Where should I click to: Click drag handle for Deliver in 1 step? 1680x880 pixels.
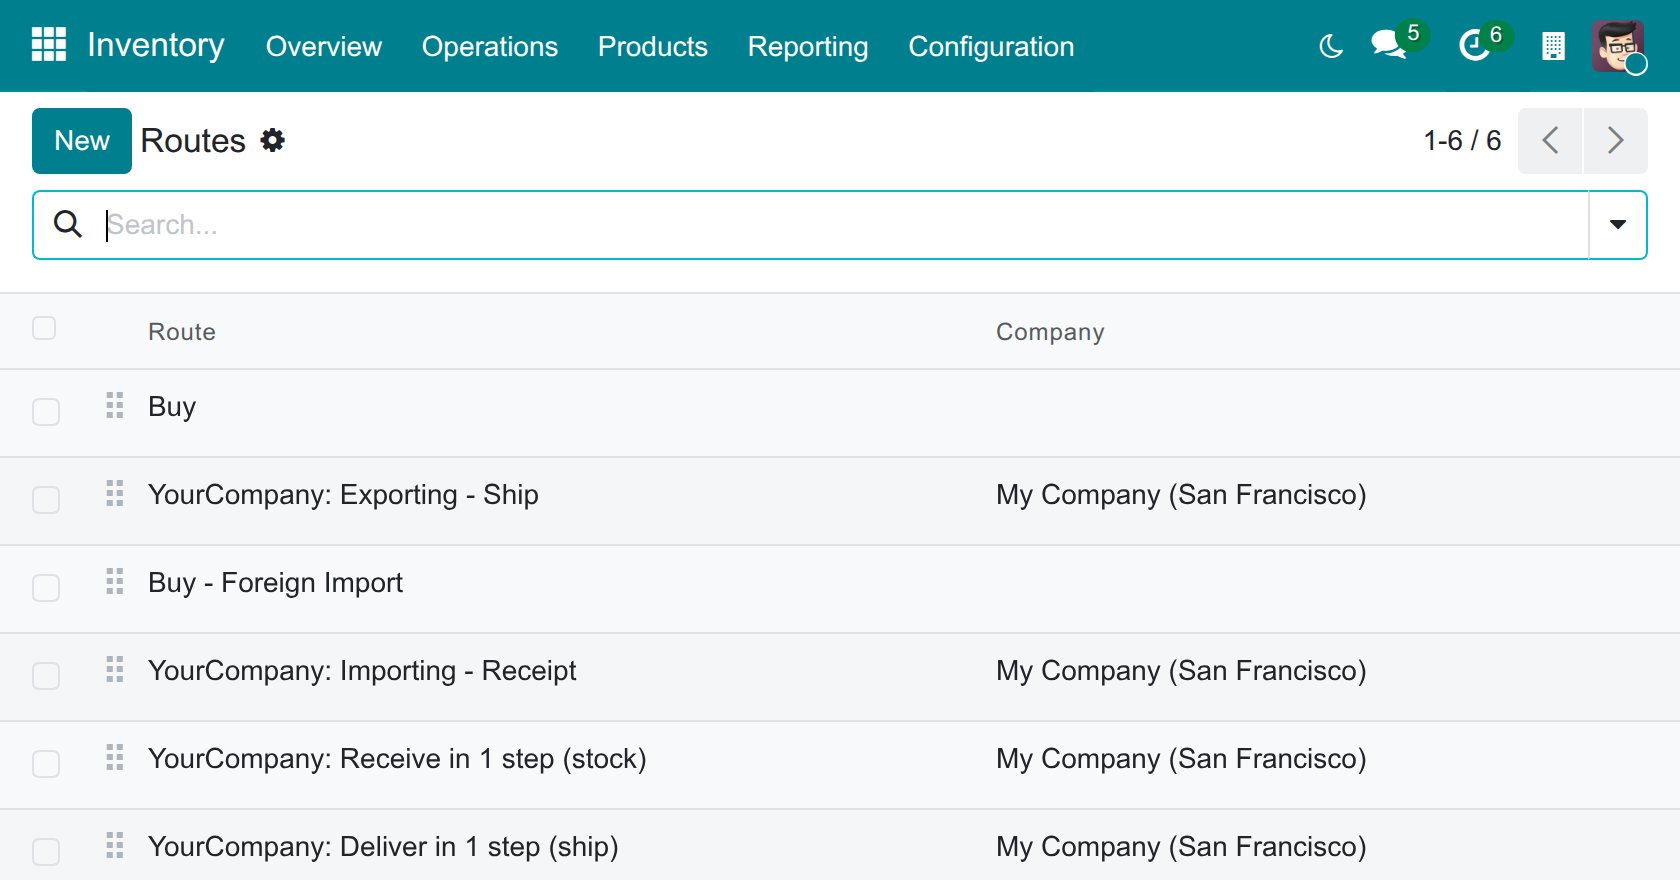click(x=115, y=845)
